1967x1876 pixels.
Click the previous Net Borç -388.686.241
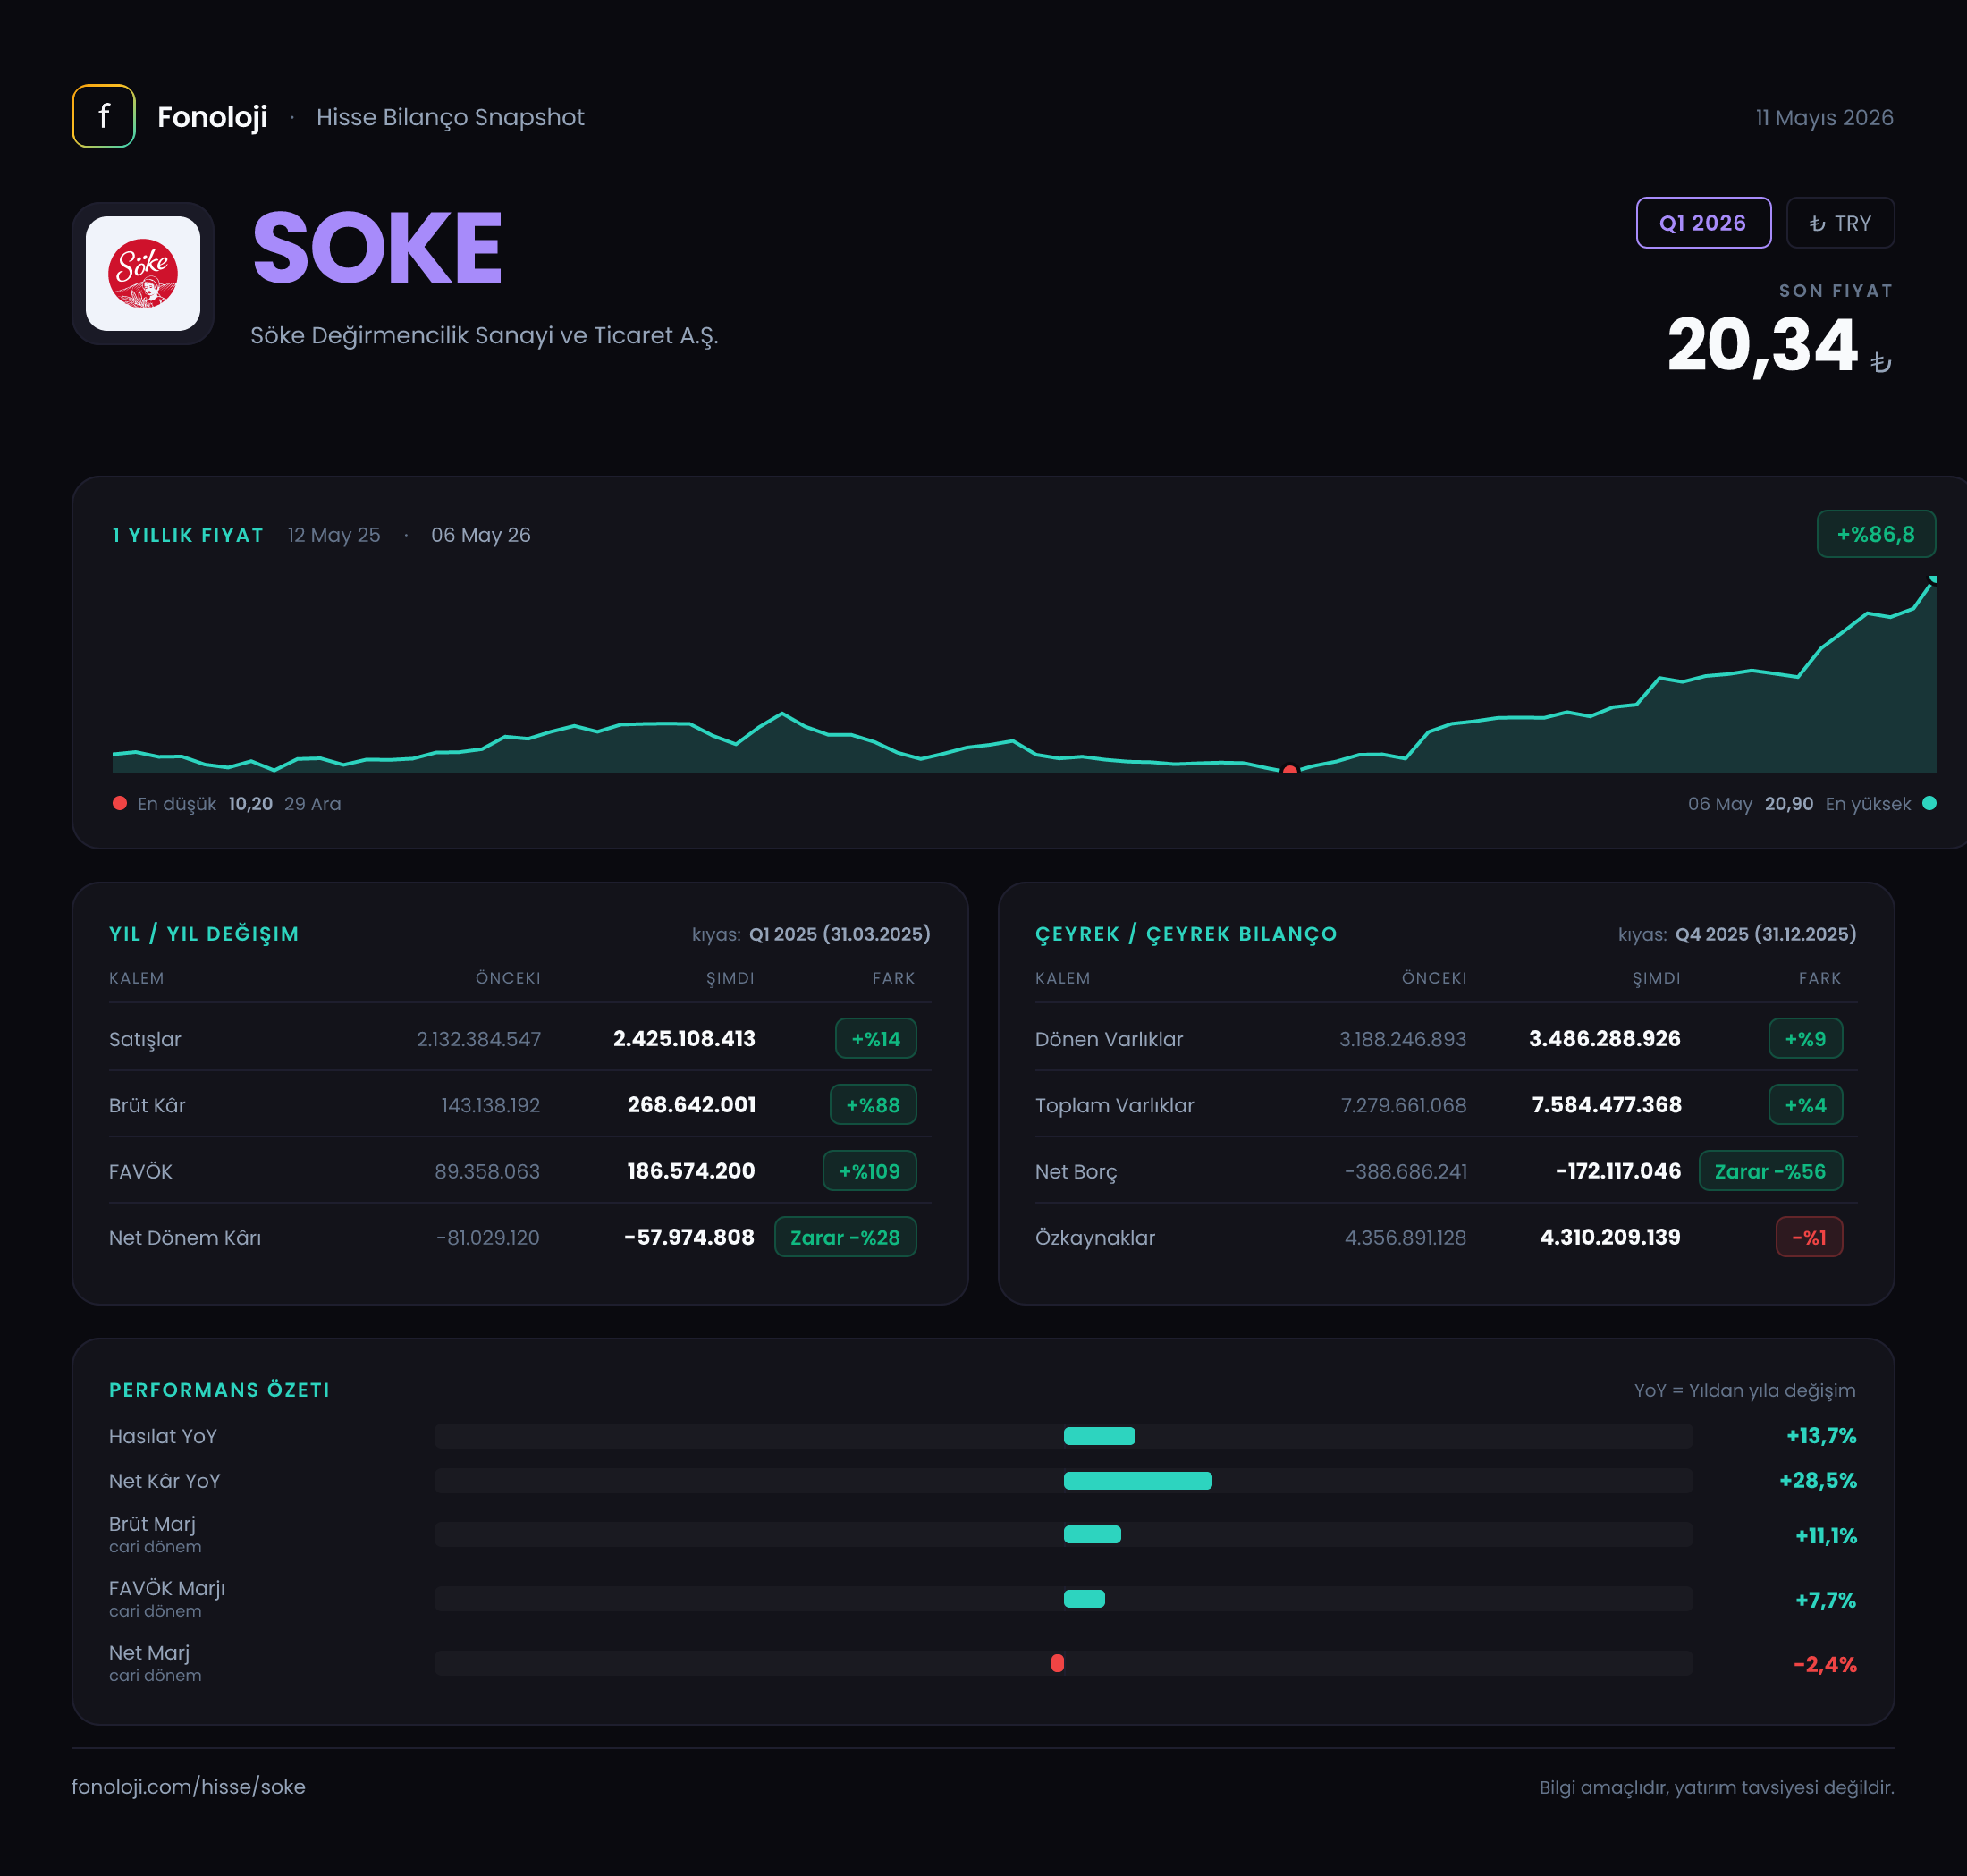1405,1170
